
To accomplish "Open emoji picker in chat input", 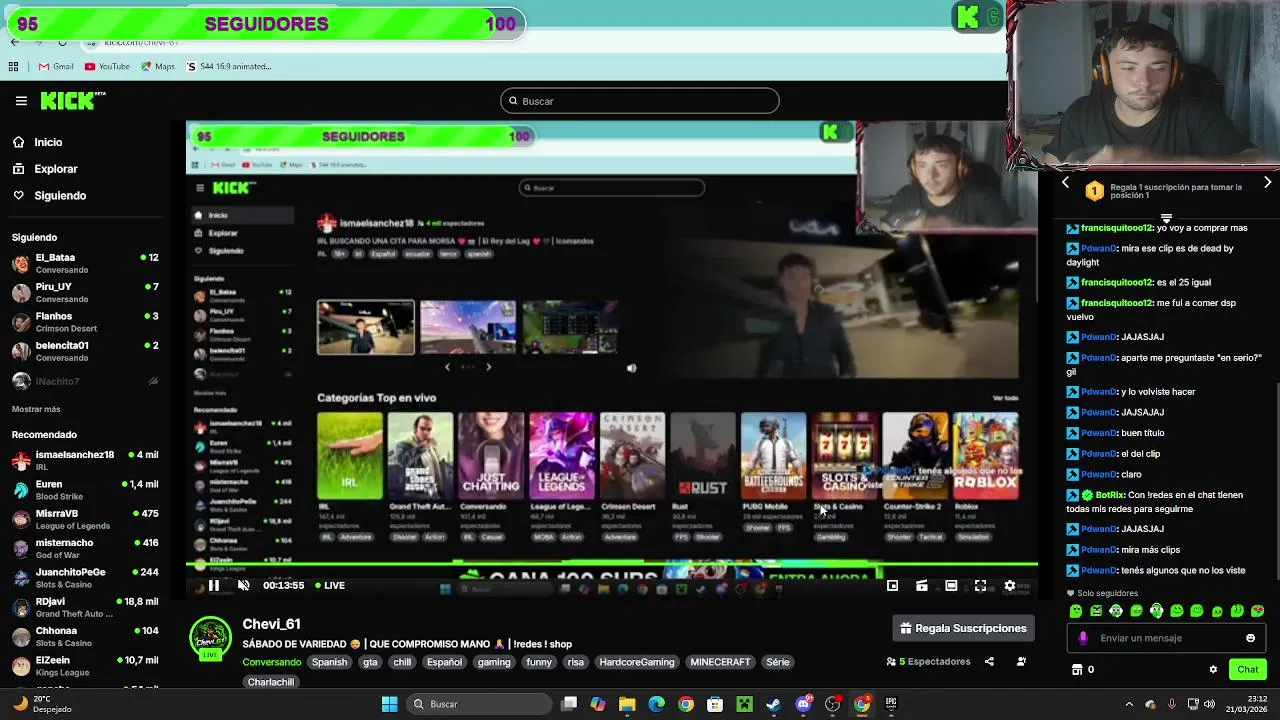I will pyautogui.click(x=1250, y=638).
